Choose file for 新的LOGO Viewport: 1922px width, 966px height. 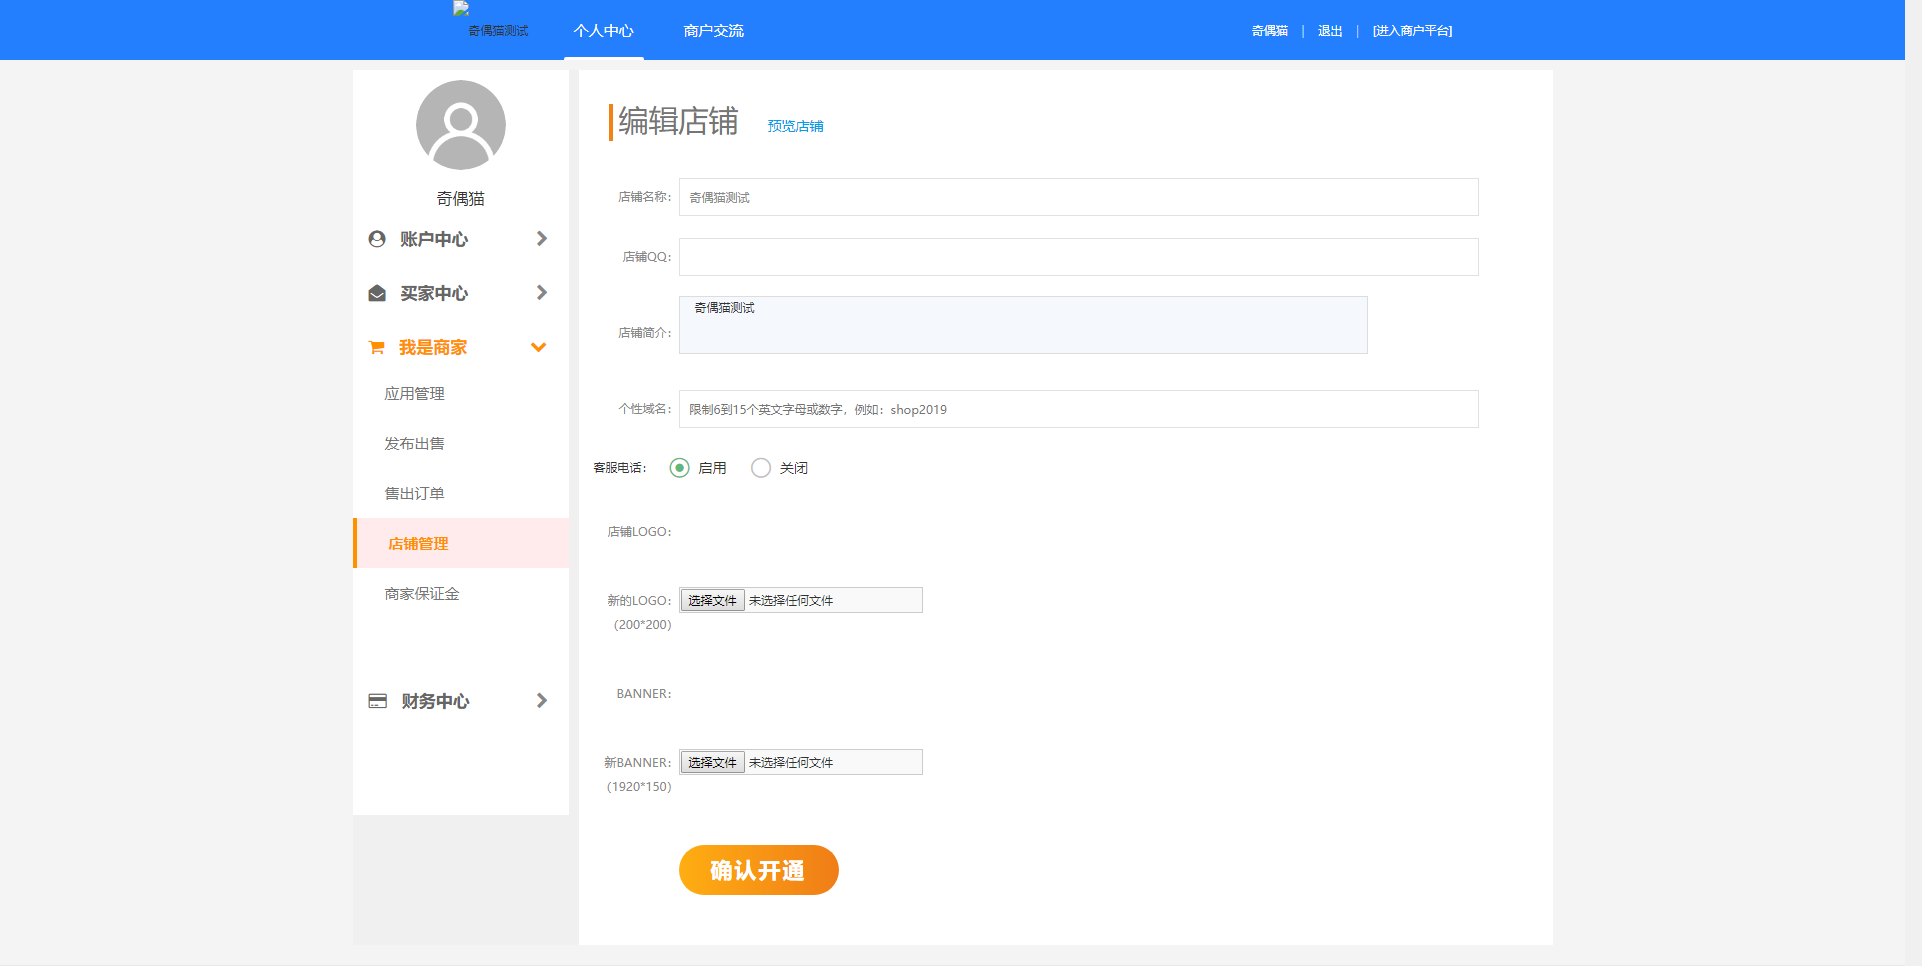[713, 600]
